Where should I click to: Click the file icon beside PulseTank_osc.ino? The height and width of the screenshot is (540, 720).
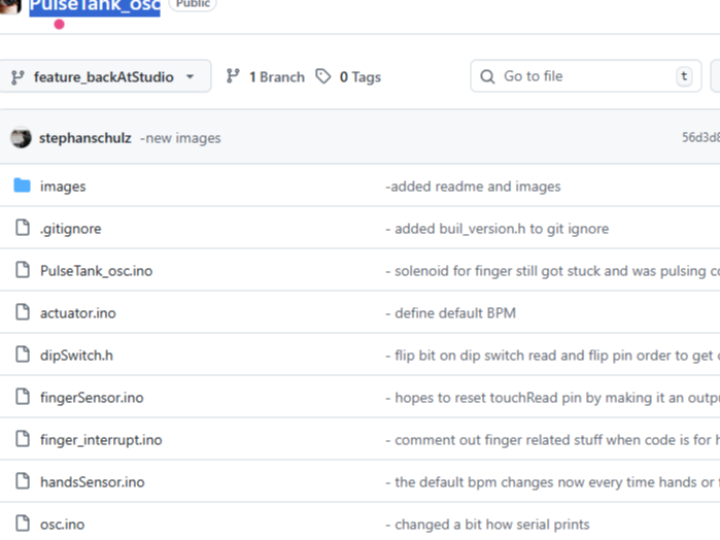point(22,270)
